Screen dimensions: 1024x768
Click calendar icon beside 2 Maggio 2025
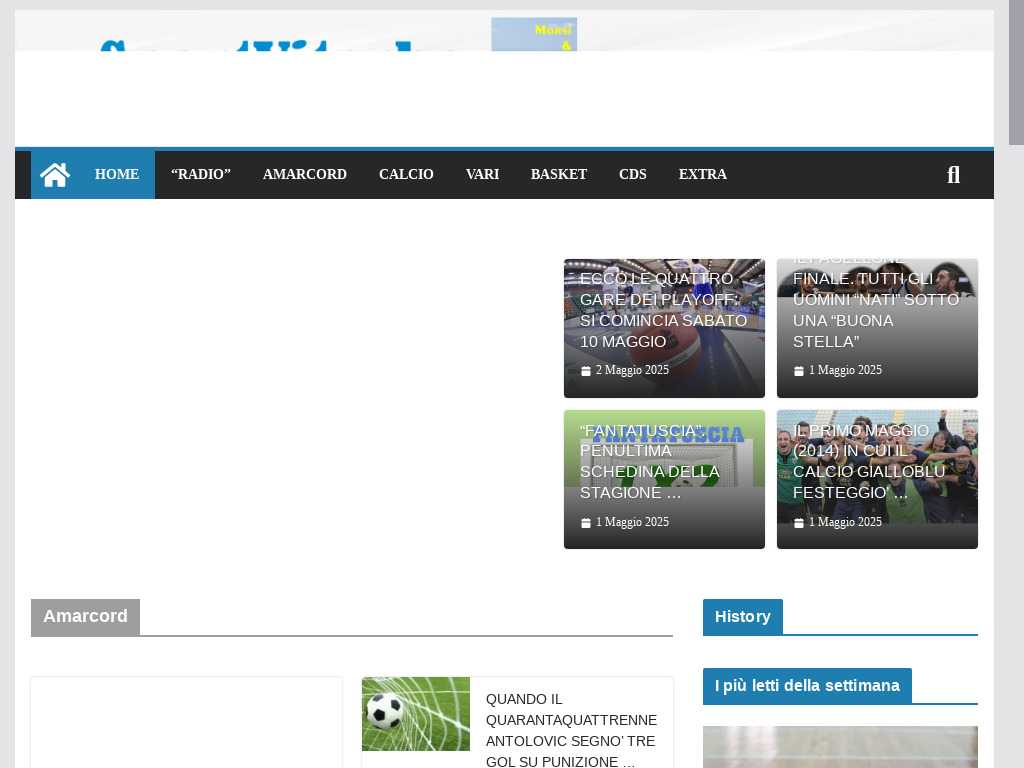pyautogui.click(x=586, y=371)
